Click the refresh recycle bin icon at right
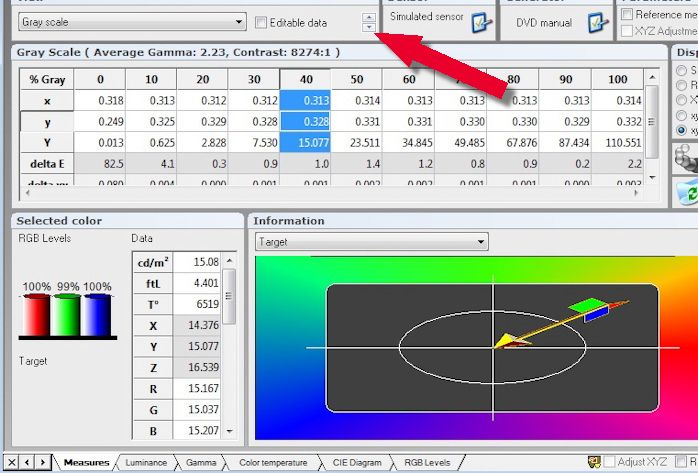Screen dimensions: 698x473 pos(687,193)
